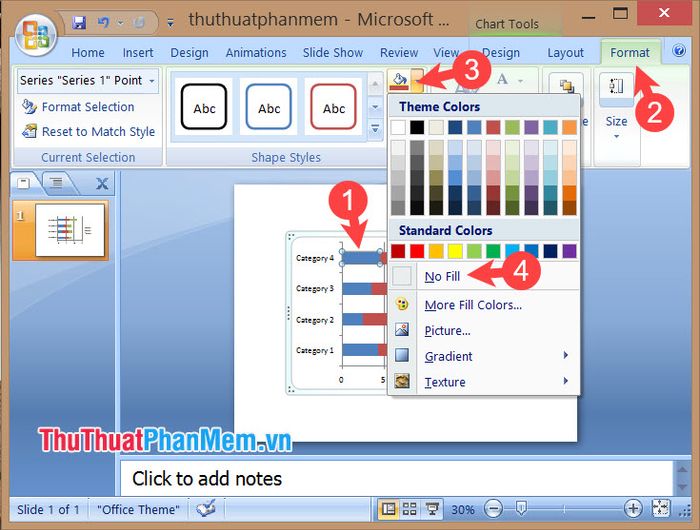Expand the Shape Styles gallery

point(375,129)
